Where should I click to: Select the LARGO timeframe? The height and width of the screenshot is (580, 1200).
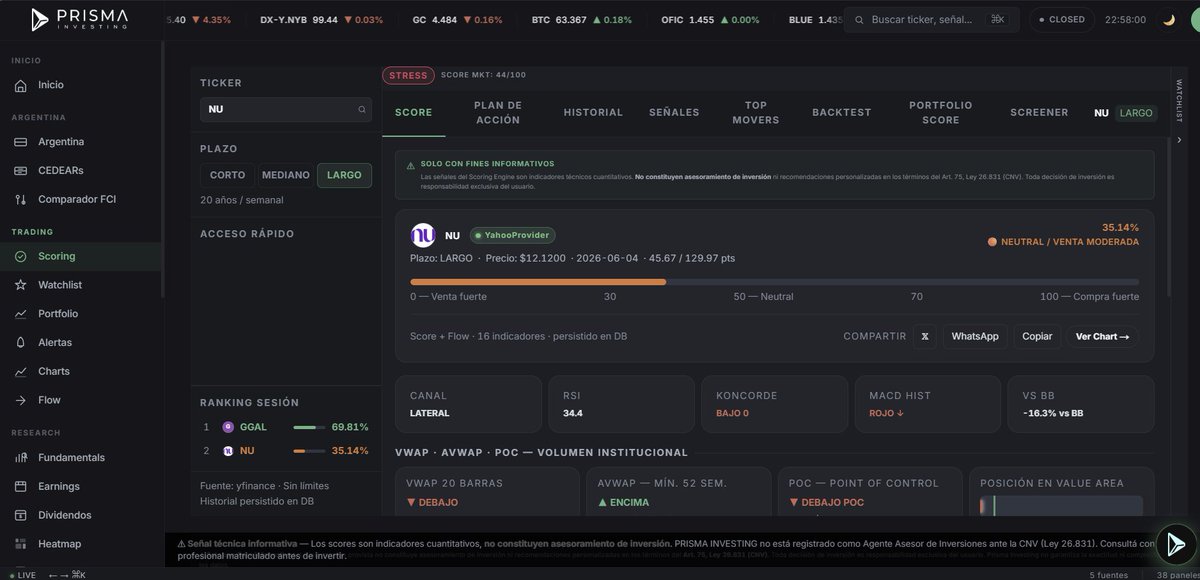pos(344,175)
